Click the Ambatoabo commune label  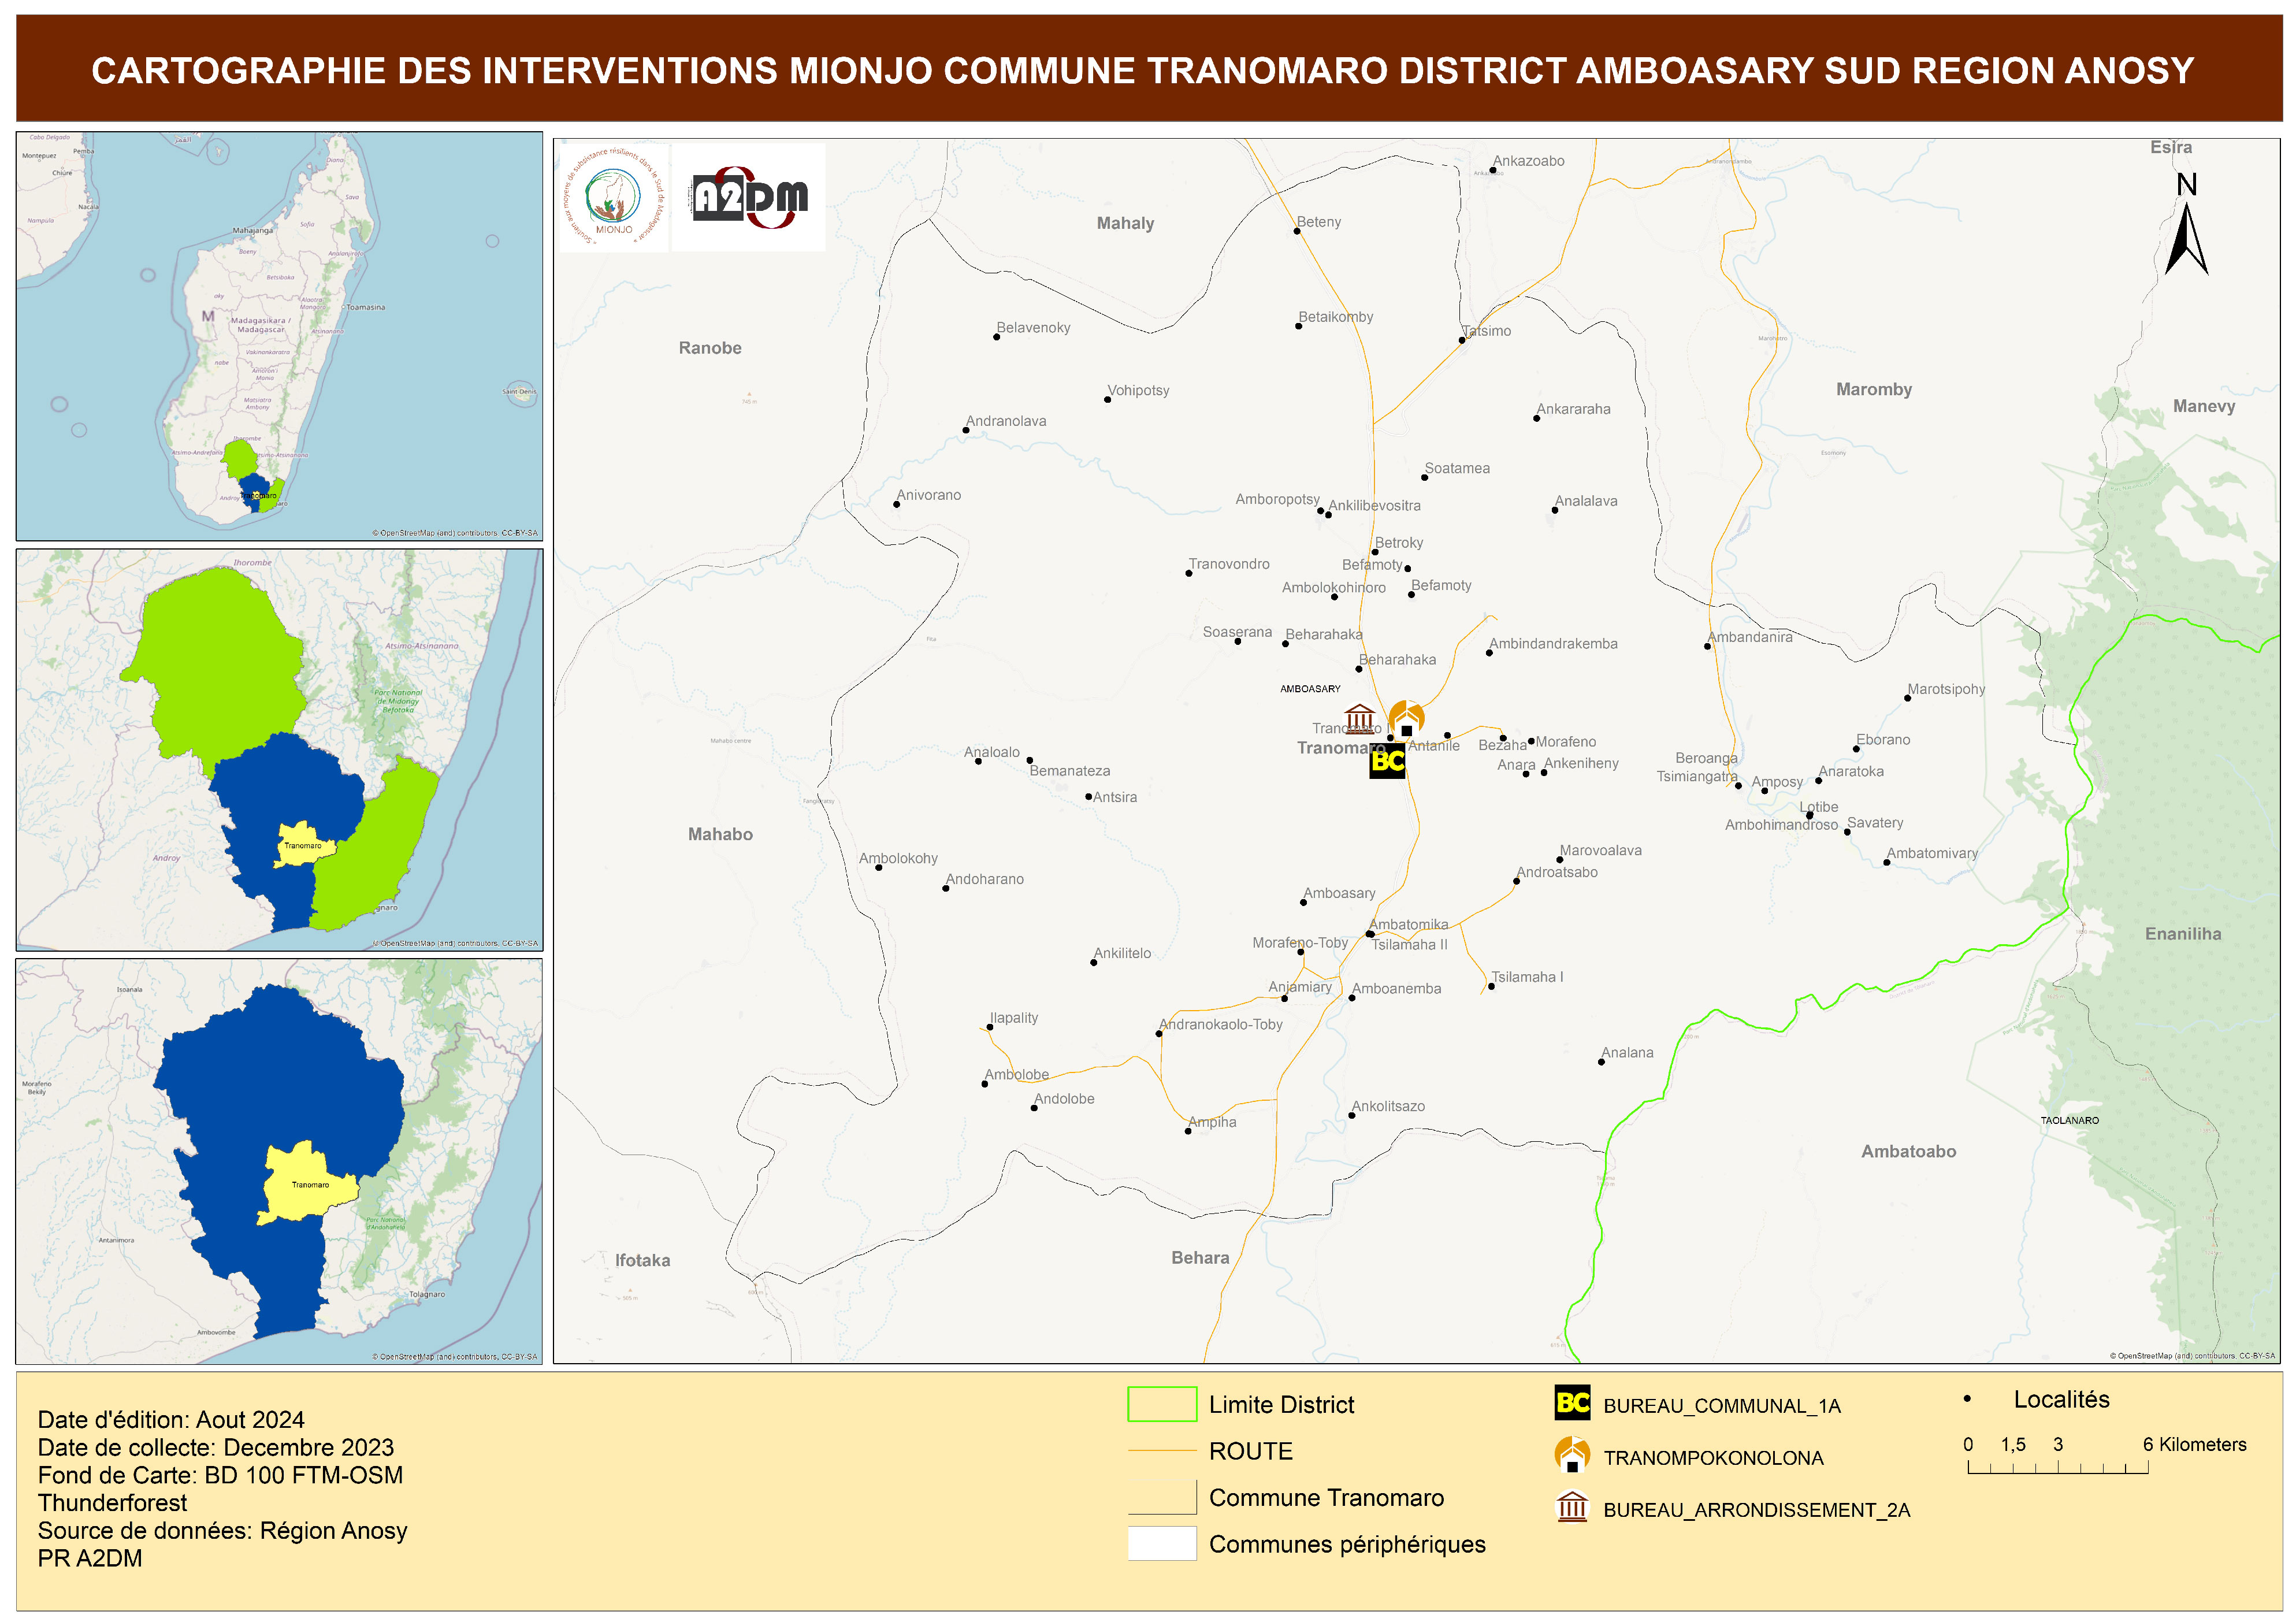point(1908,1151)
